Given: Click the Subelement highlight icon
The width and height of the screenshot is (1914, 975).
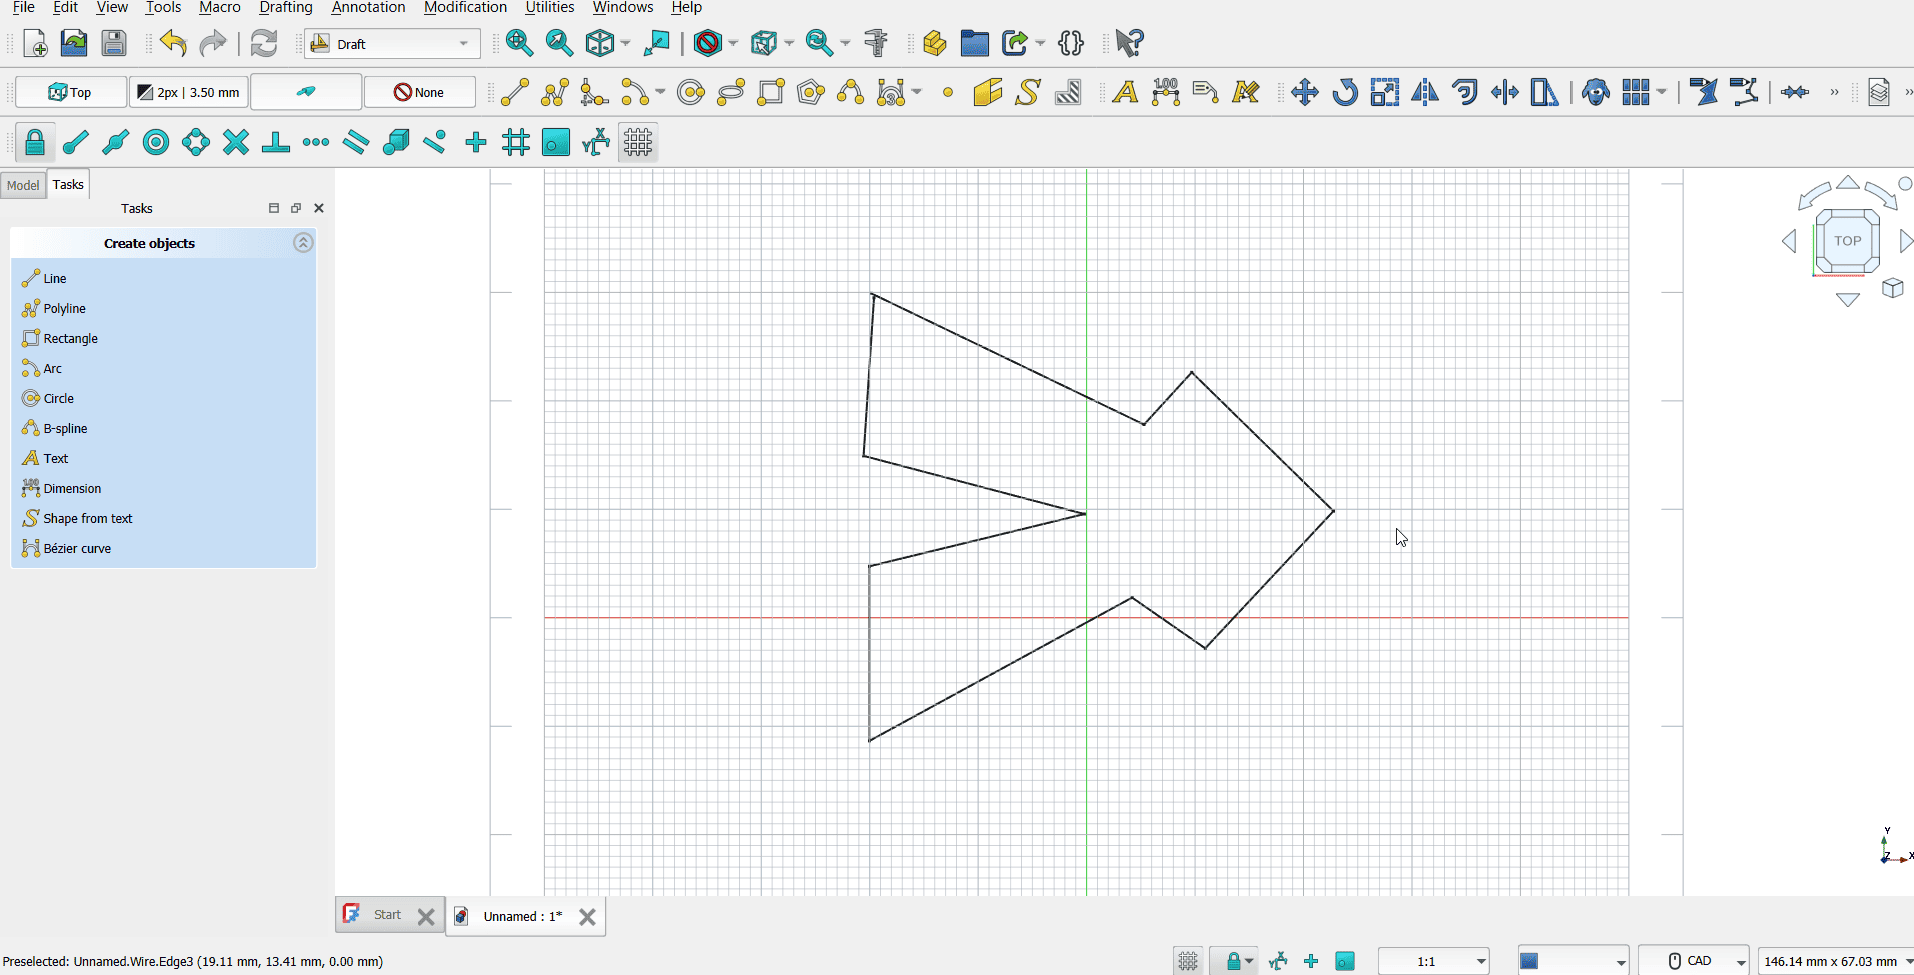Looking at the screenshot, I should [x=1744, y=93].
